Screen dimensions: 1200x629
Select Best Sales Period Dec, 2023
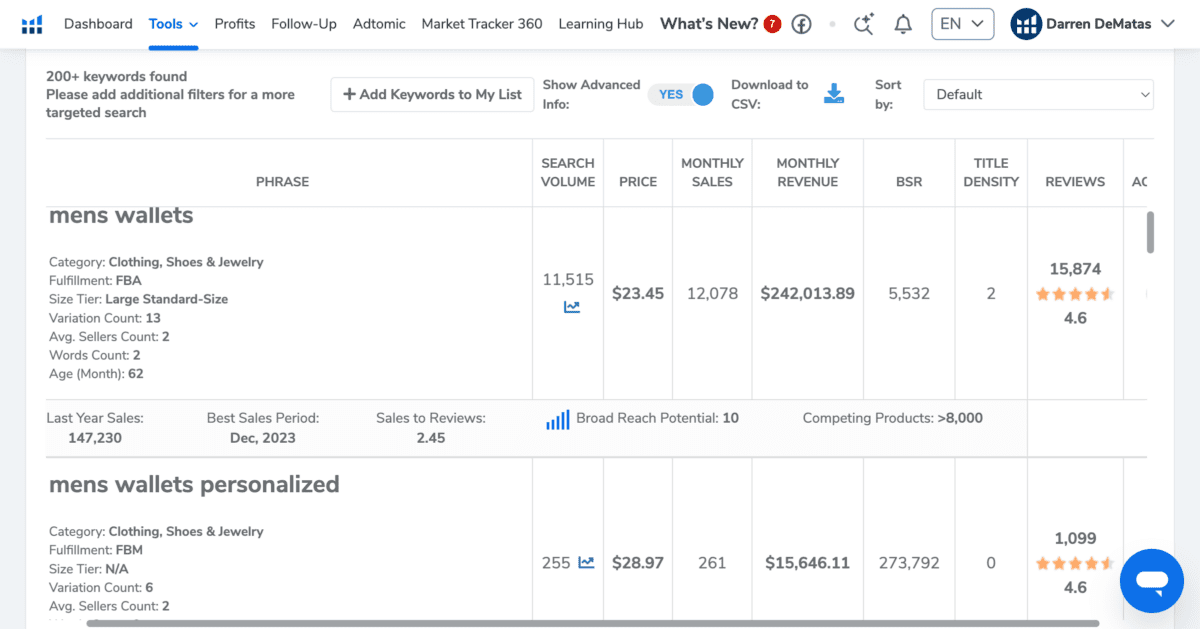tap(263, 438)
